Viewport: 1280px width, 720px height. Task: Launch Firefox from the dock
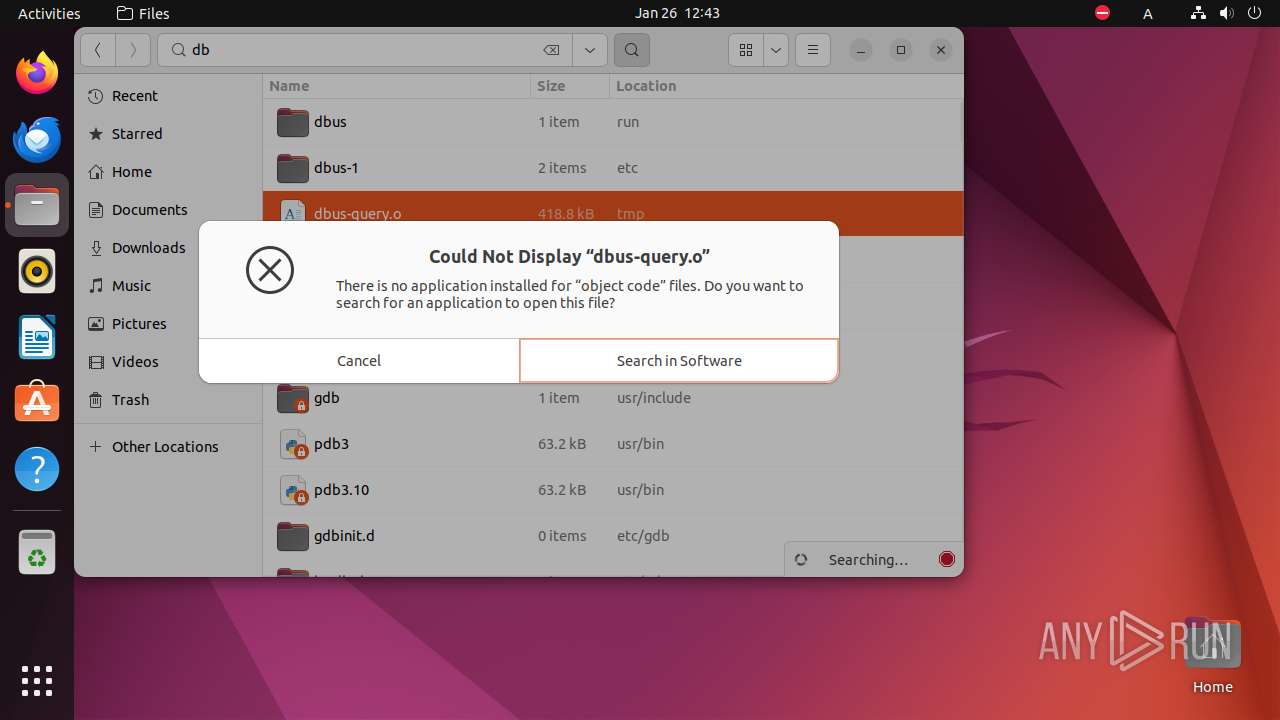pyautogui.click(x=37, y=73)
